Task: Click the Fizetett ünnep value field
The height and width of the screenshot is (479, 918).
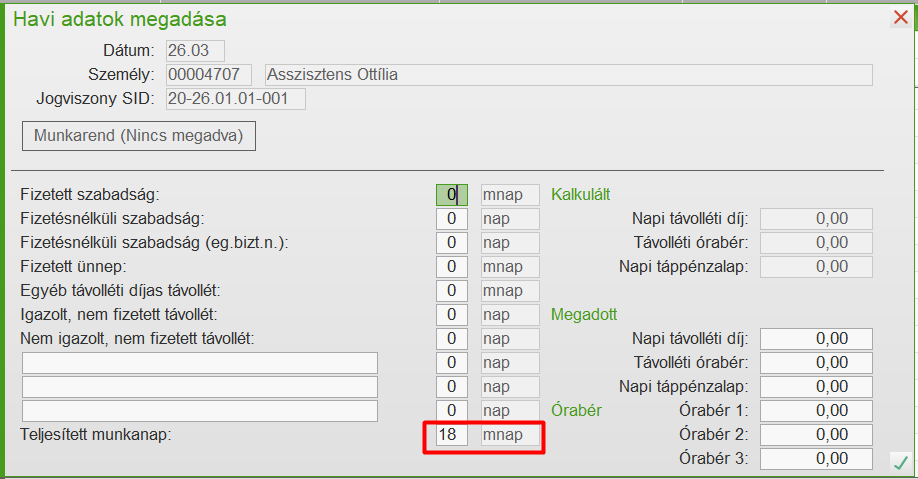Action: (x=452, y=267)
